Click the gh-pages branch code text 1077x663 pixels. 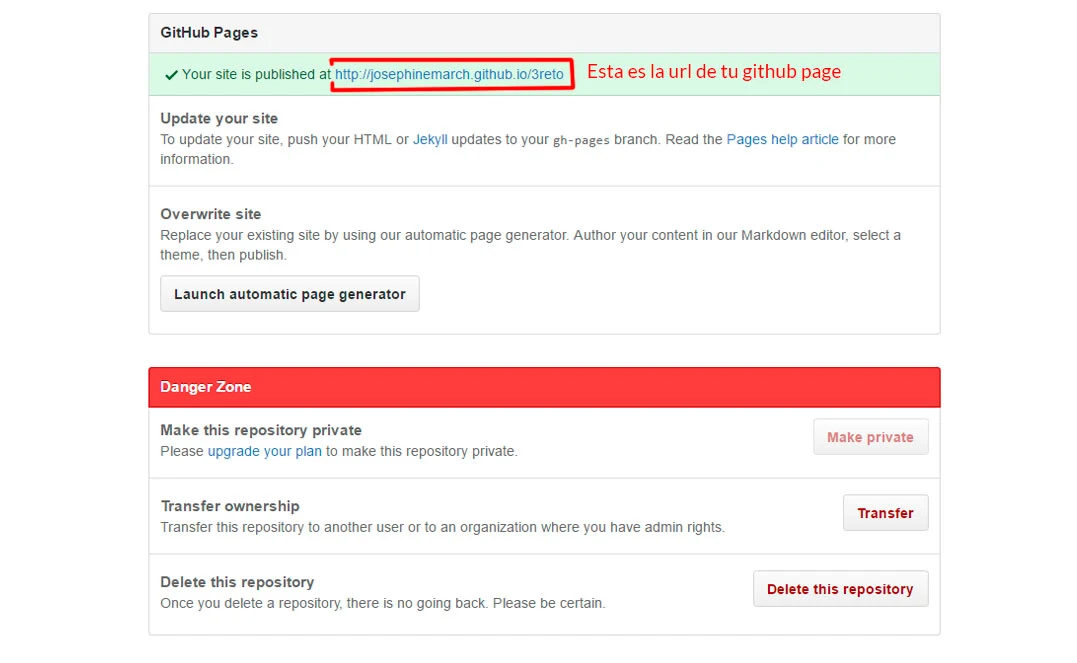pos(581,140)
